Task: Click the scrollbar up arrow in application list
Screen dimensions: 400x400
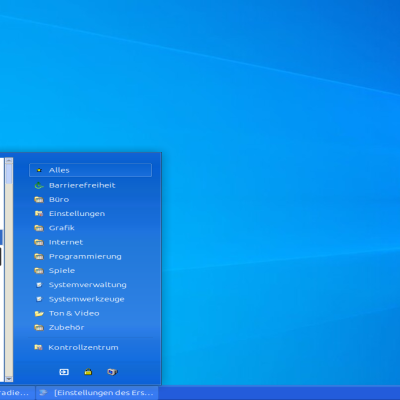Action: 9,161
